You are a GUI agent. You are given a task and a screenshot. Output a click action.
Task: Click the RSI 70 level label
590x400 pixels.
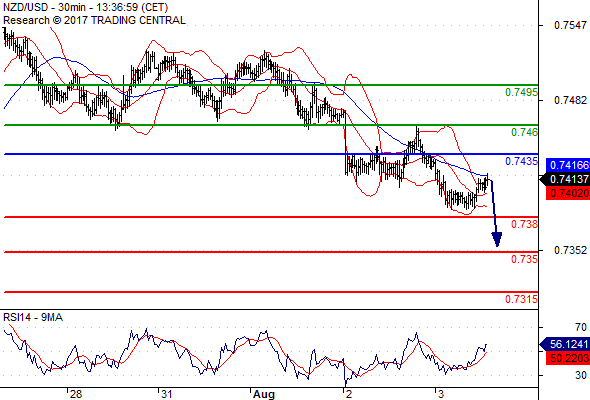(581, 327)
